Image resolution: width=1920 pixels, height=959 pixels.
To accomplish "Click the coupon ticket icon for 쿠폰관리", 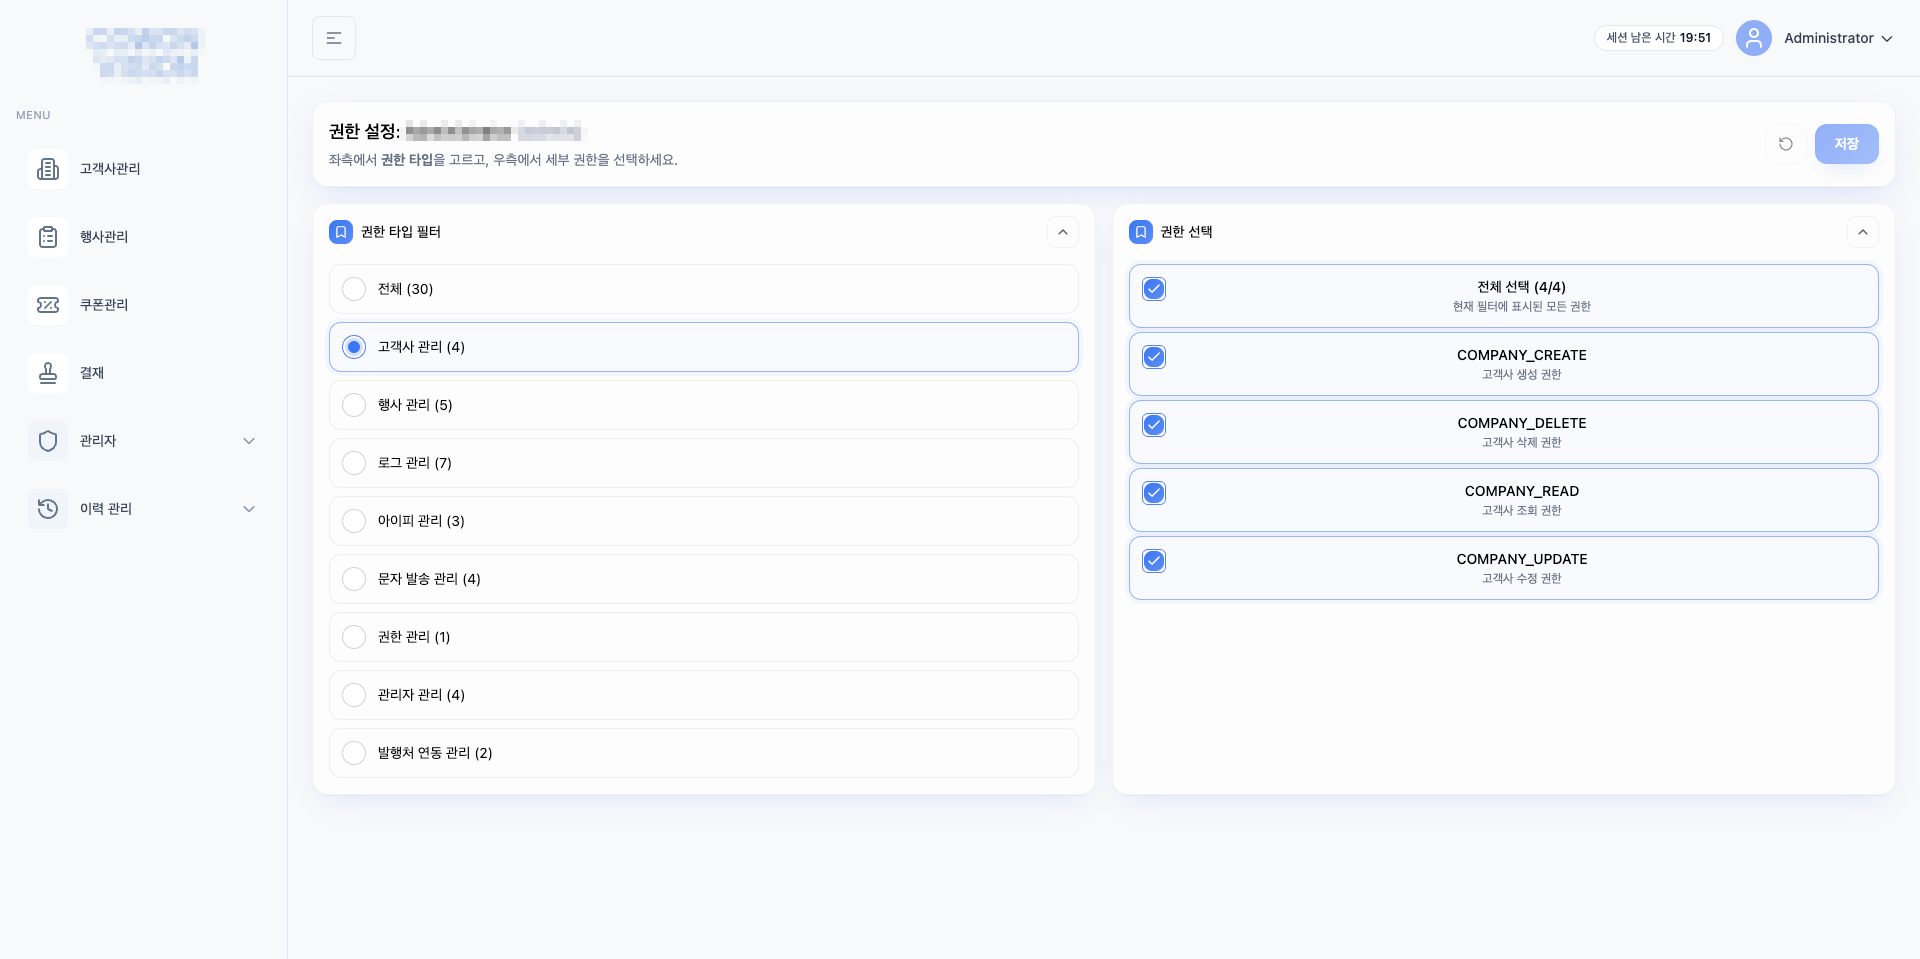I will [x=48, y=305].
